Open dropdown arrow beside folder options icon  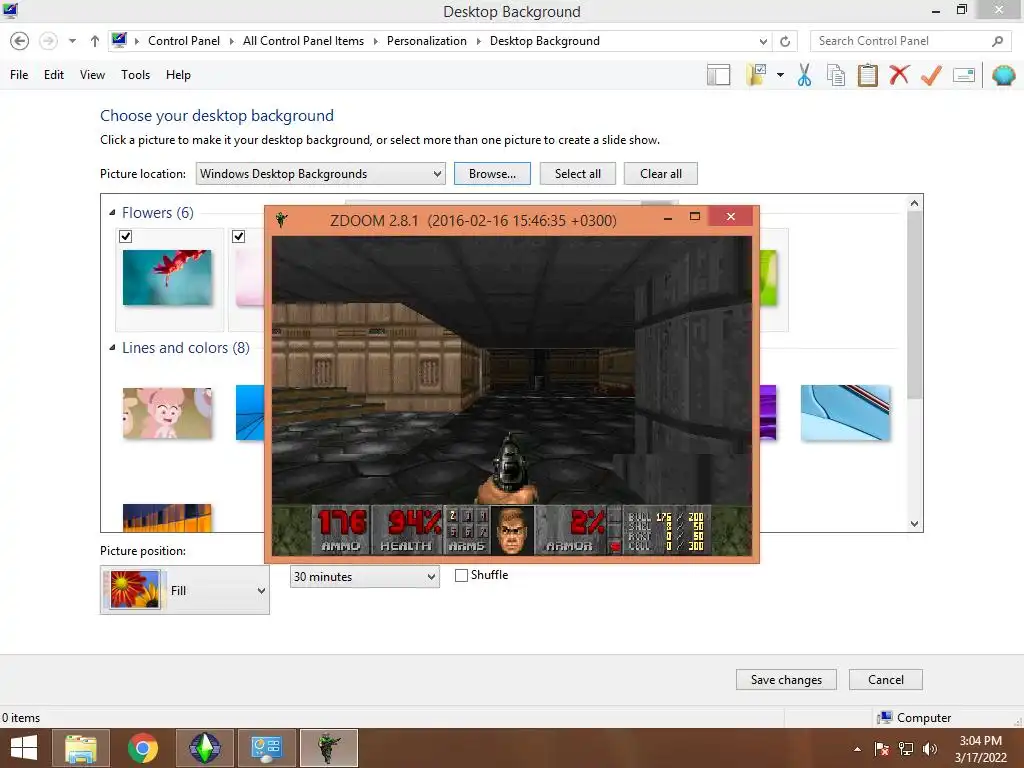pos(780,75)
